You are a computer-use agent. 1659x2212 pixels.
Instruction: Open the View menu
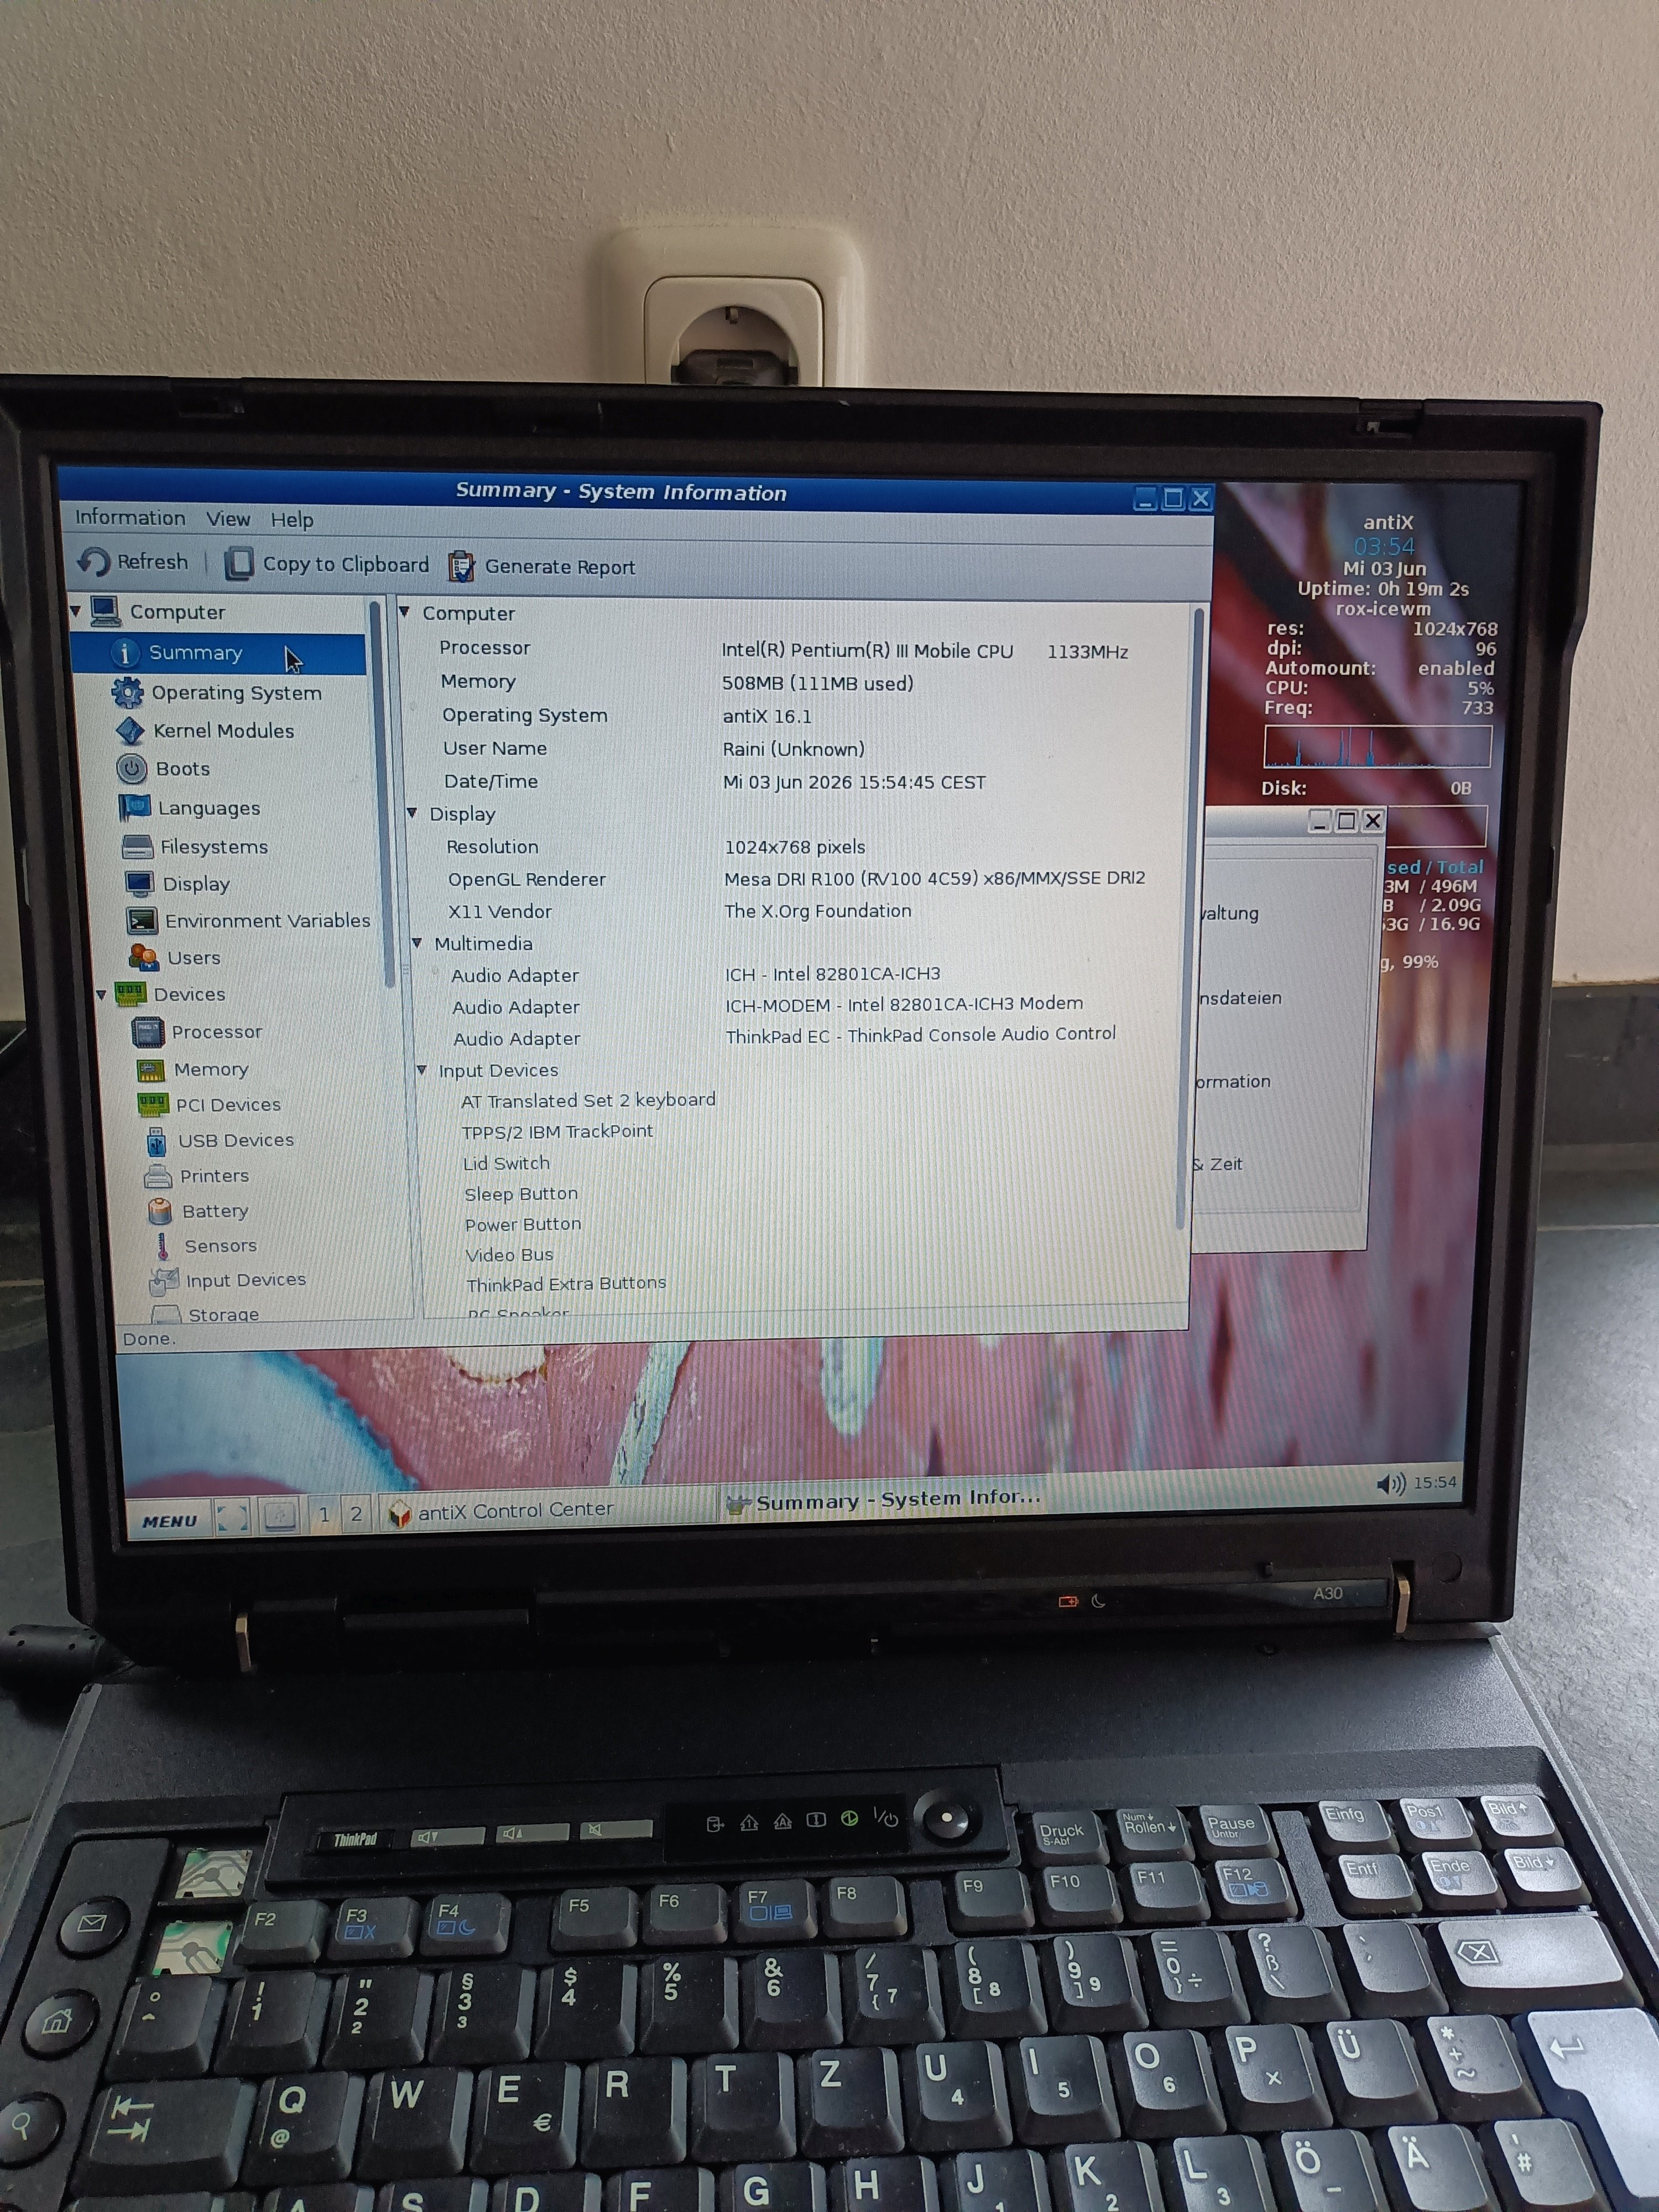tap(228, 519)
